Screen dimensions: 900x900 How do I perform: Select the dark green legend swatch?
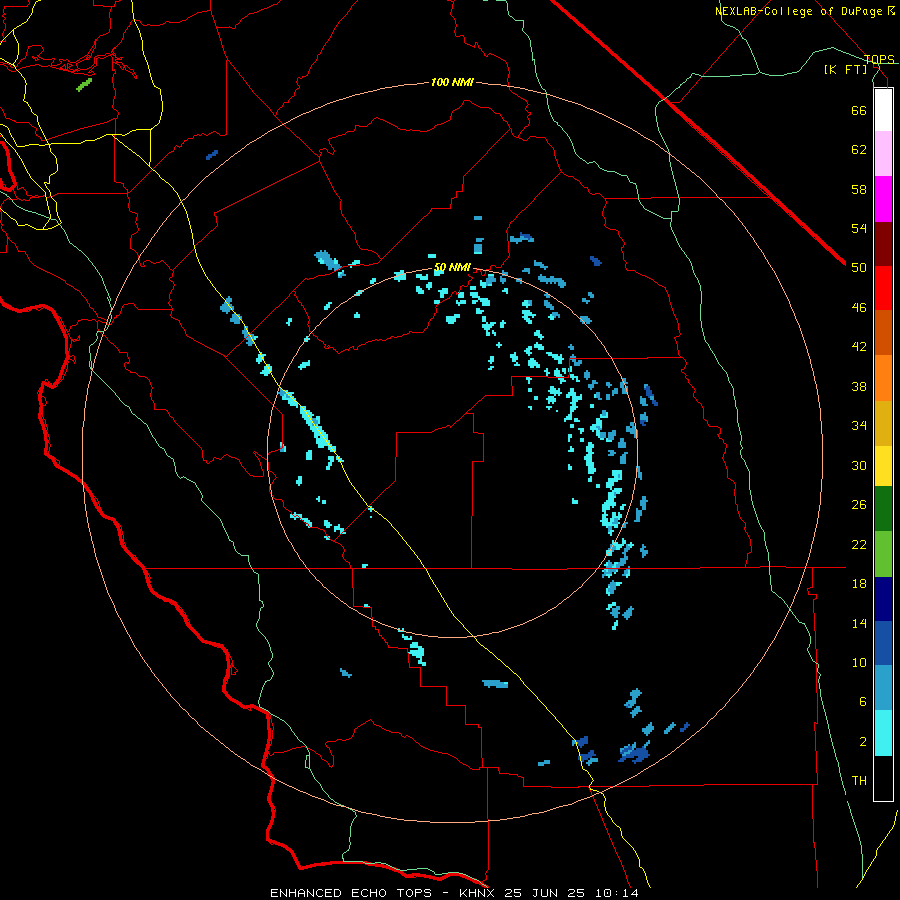coord(883,509)
